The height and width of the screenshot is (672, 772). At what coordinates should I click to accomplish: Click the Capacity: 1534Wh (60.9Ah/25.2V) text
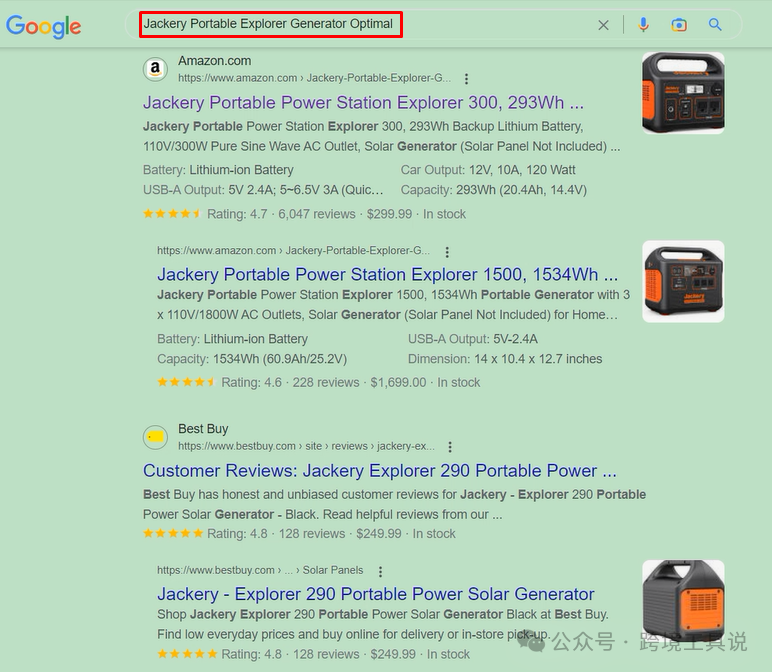coord(252,359)
